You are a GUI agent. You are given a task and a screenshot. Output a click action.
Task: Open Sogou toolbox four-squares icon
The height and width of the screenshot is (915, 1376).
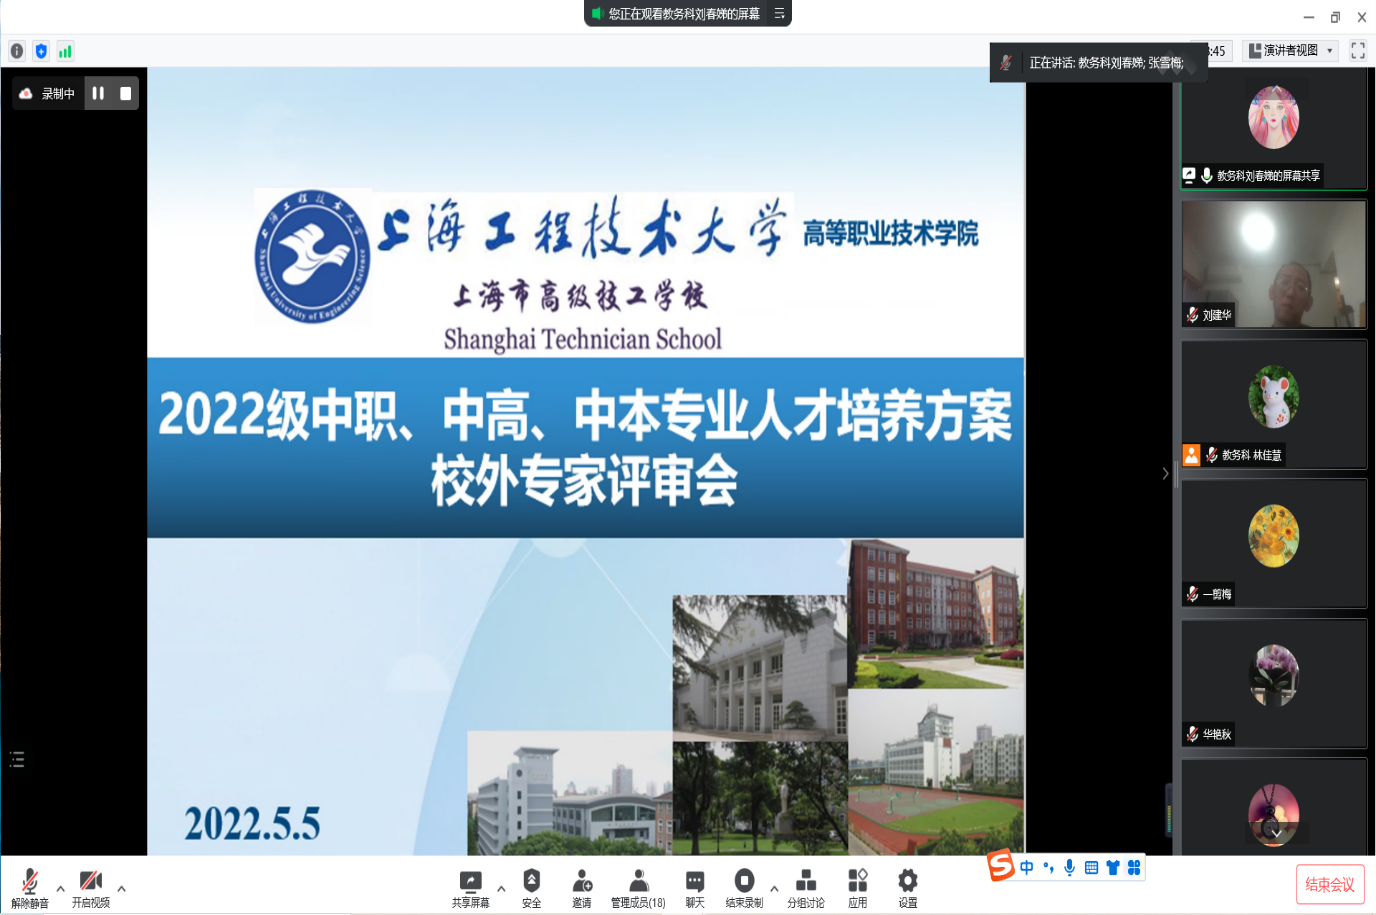click(x=1134, y=867)
